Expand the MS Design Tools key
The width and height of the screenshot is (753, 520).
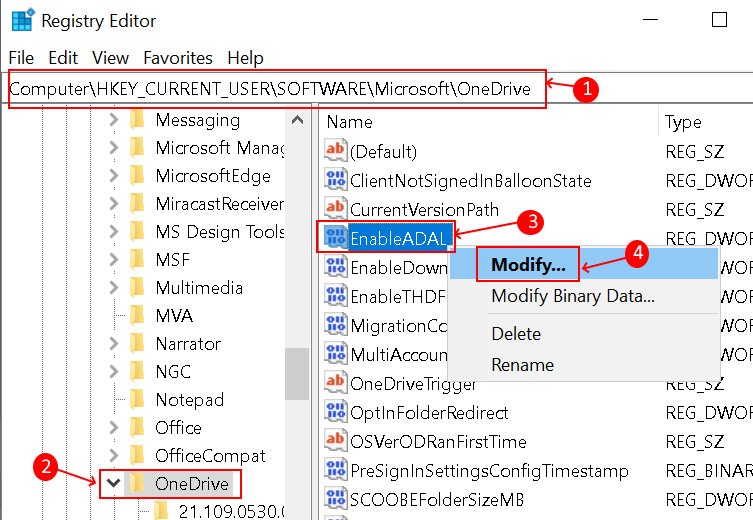[x=113, y=231]
